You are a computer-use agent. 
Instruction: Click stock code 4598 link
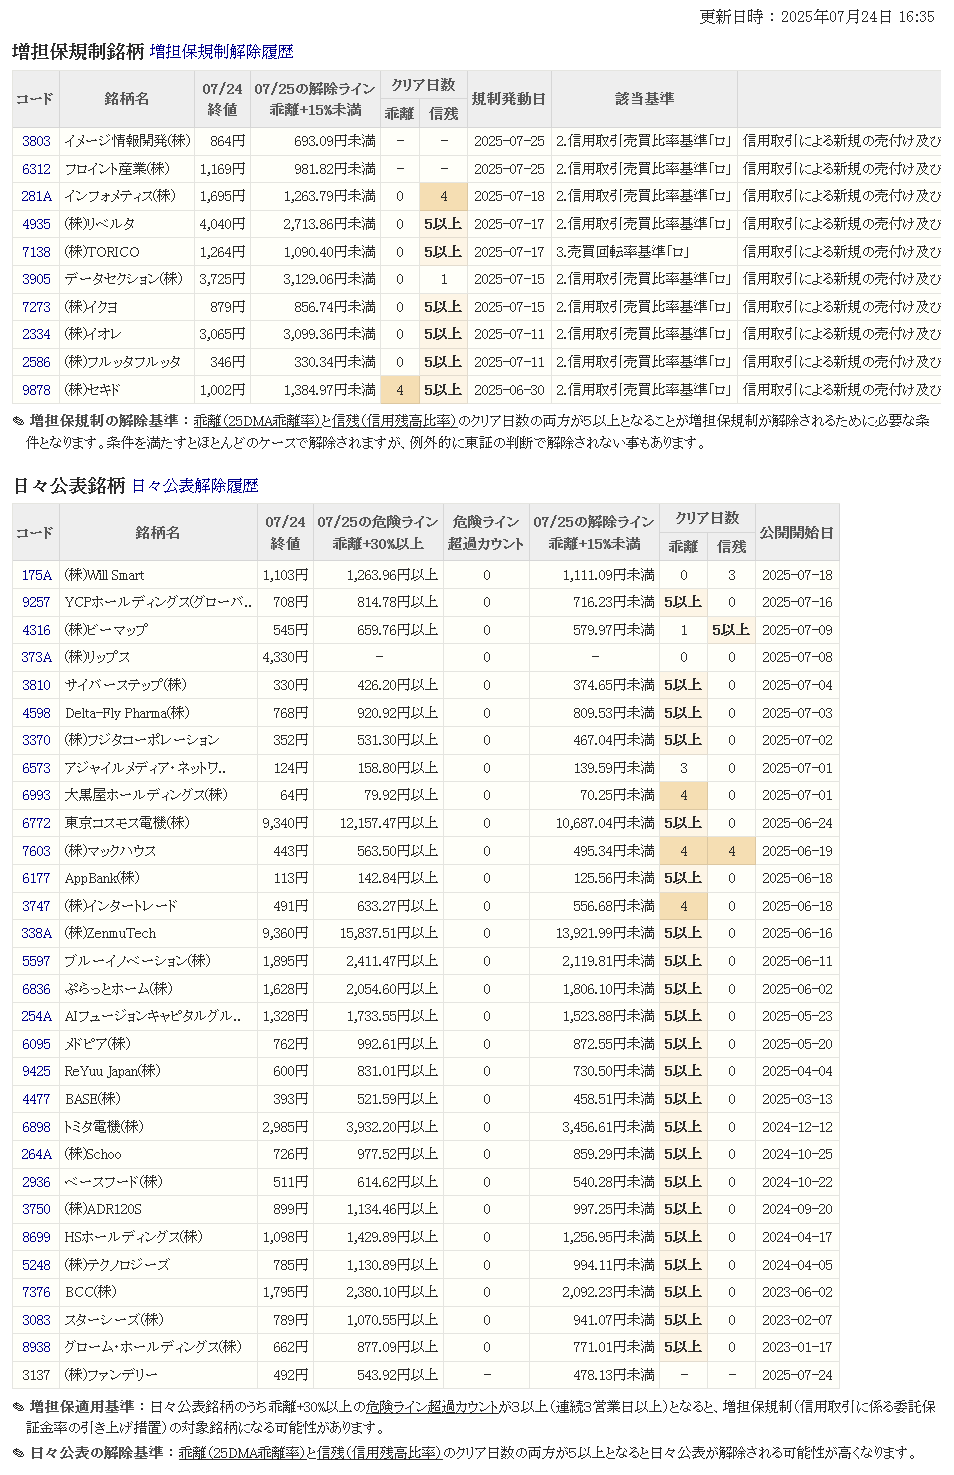[36, 713]
